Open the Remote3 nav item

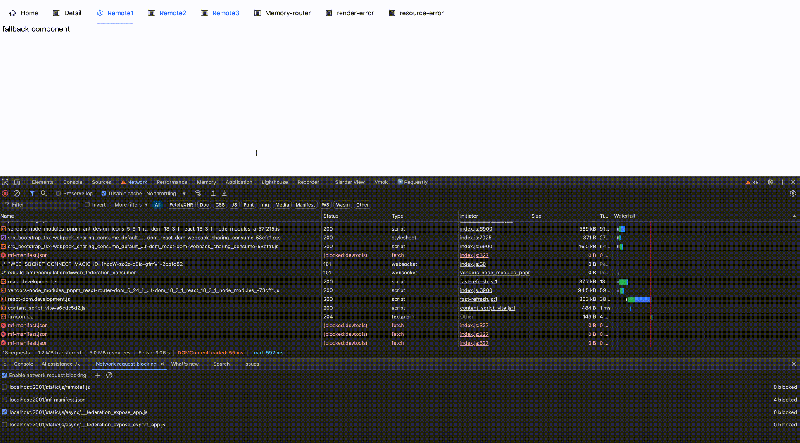220,13
